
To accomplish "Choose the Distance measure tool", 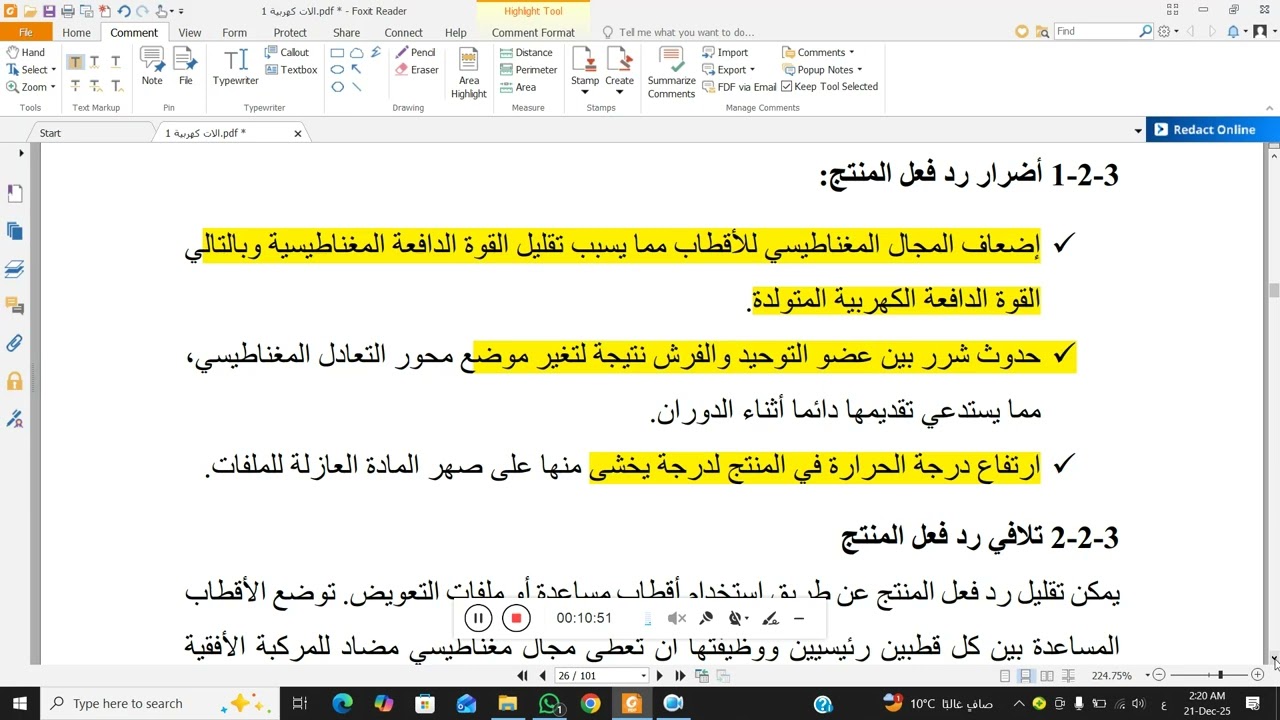I will click(x=526, y=52).
